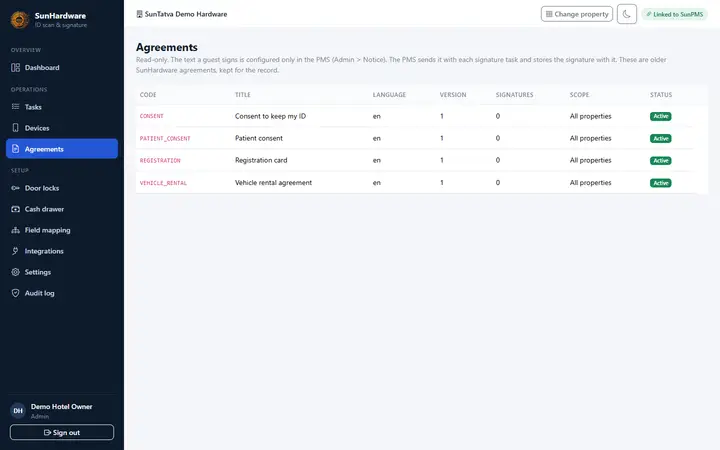Viewport: 720px width, 450px height.
Task: Click Active status in VEHICLE_RENTAL row
Action: point(661,183)
